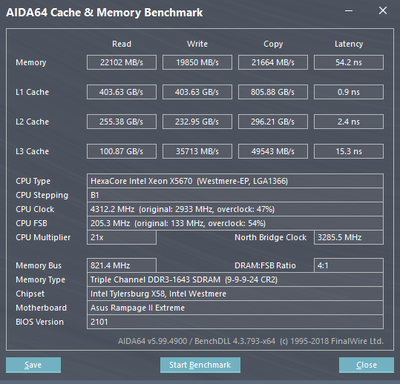Click the Memory Copy 21664 MB/s cell
The width and height of the screenshot is (400, 384).
(273, 62)
